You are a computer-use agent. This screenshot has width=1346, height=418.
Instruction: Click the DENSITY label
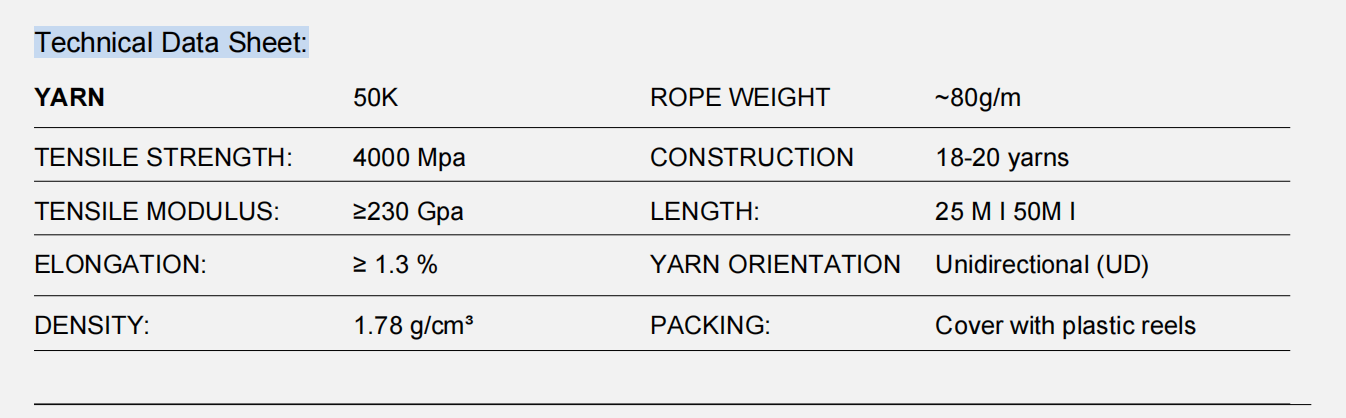pyautogui.click(x=92, y=326)
